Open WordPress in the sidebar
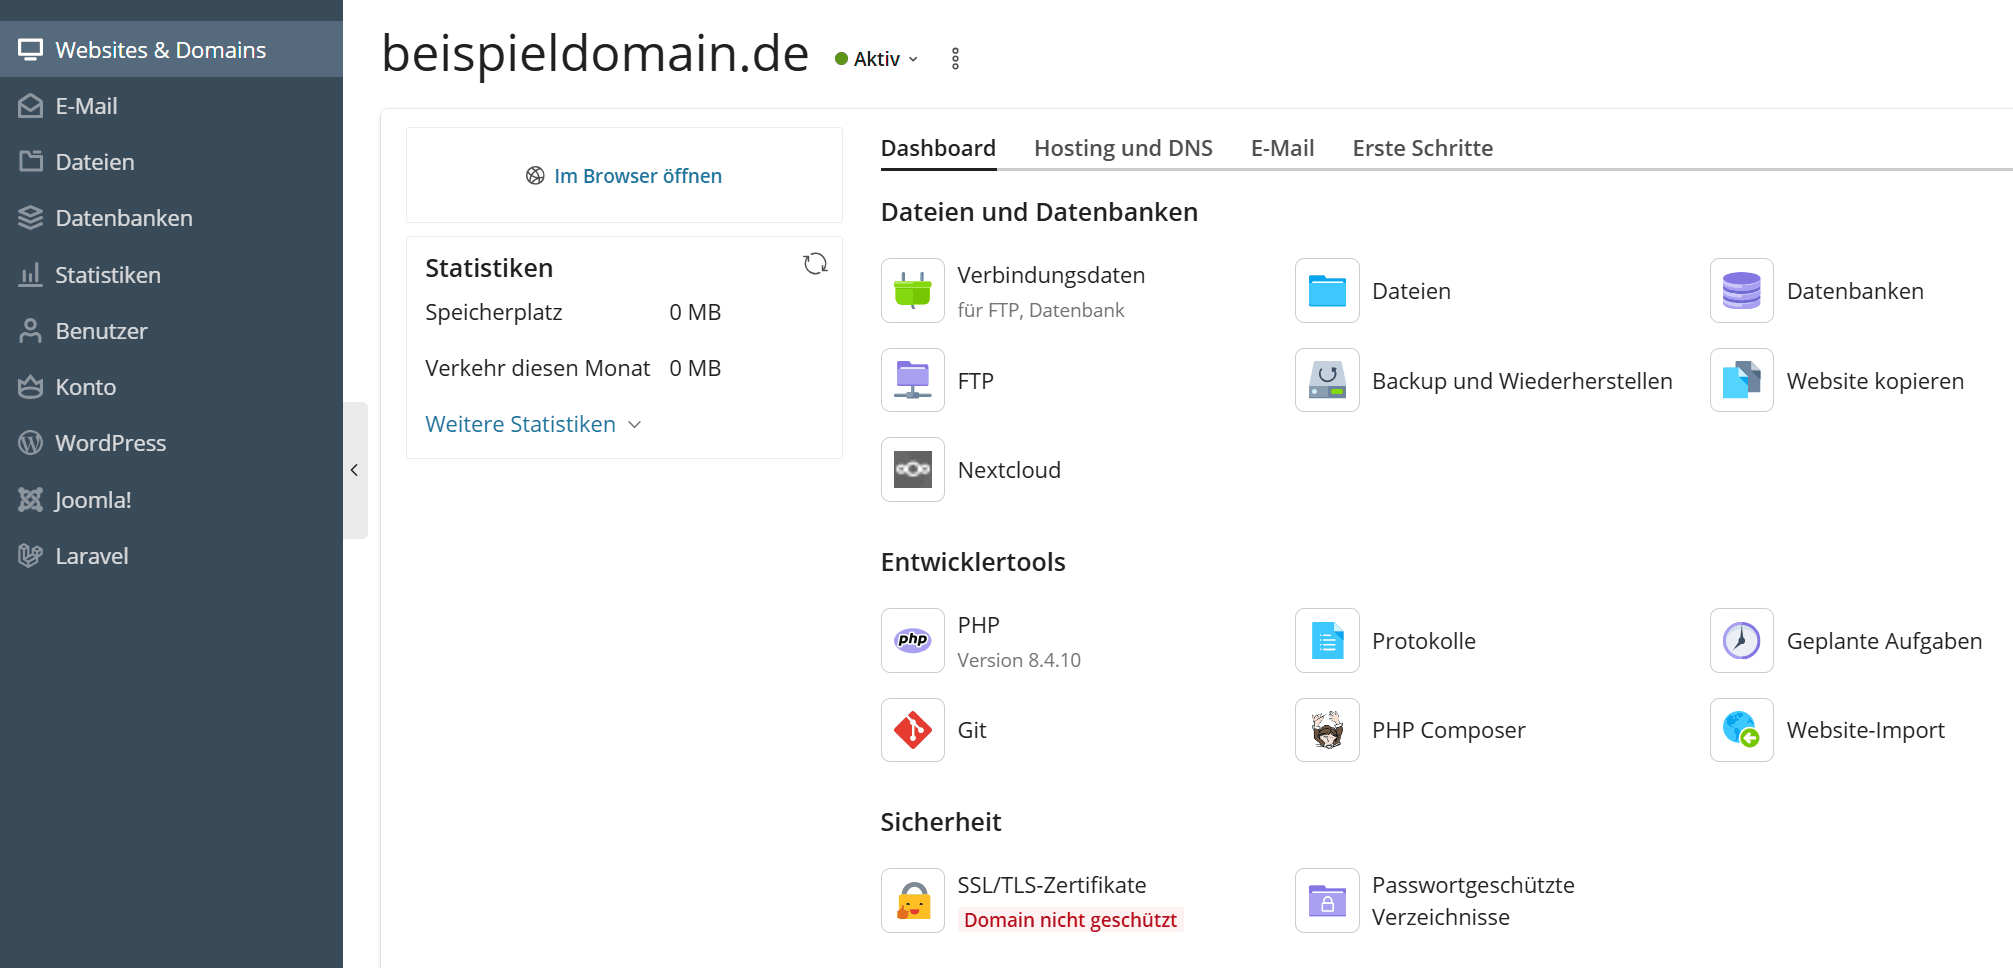The width and height of the screenshot is (2013, 968). (171, 443)
